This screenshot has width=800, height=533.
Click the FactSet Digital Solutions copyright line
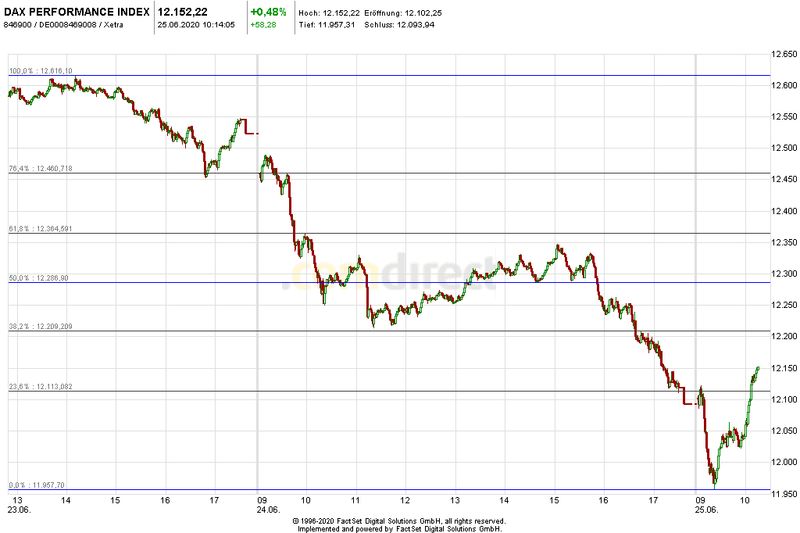click(399, 521)
